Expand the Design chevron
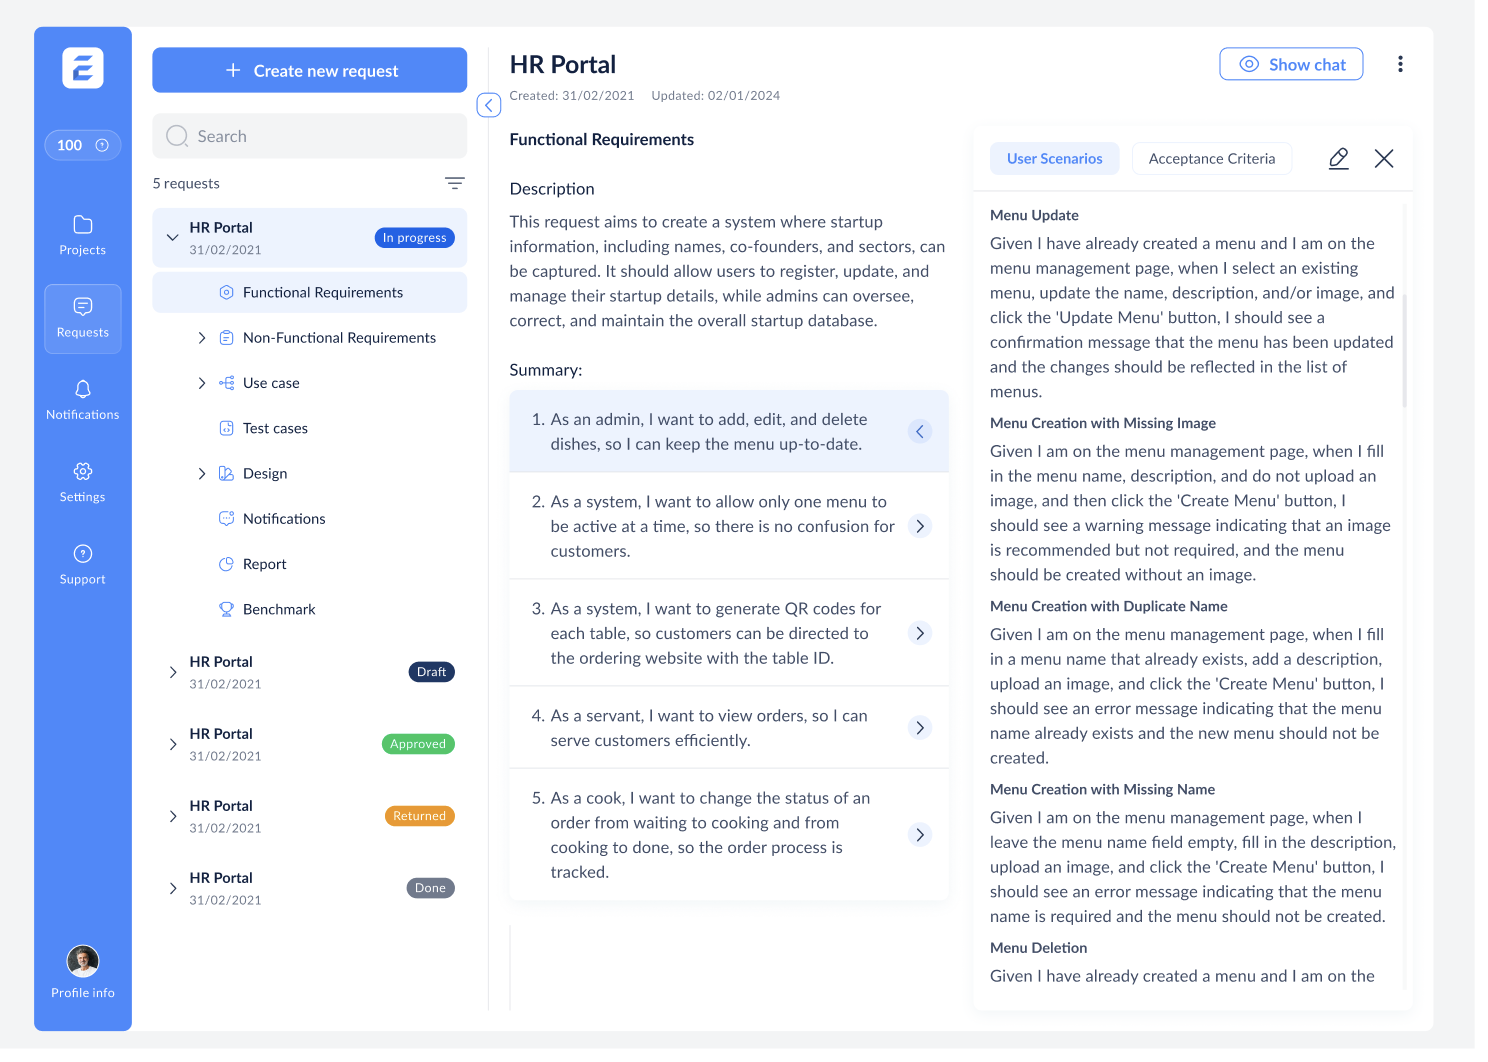This screenshot has height=1062, width=1488. click(202, 474)
